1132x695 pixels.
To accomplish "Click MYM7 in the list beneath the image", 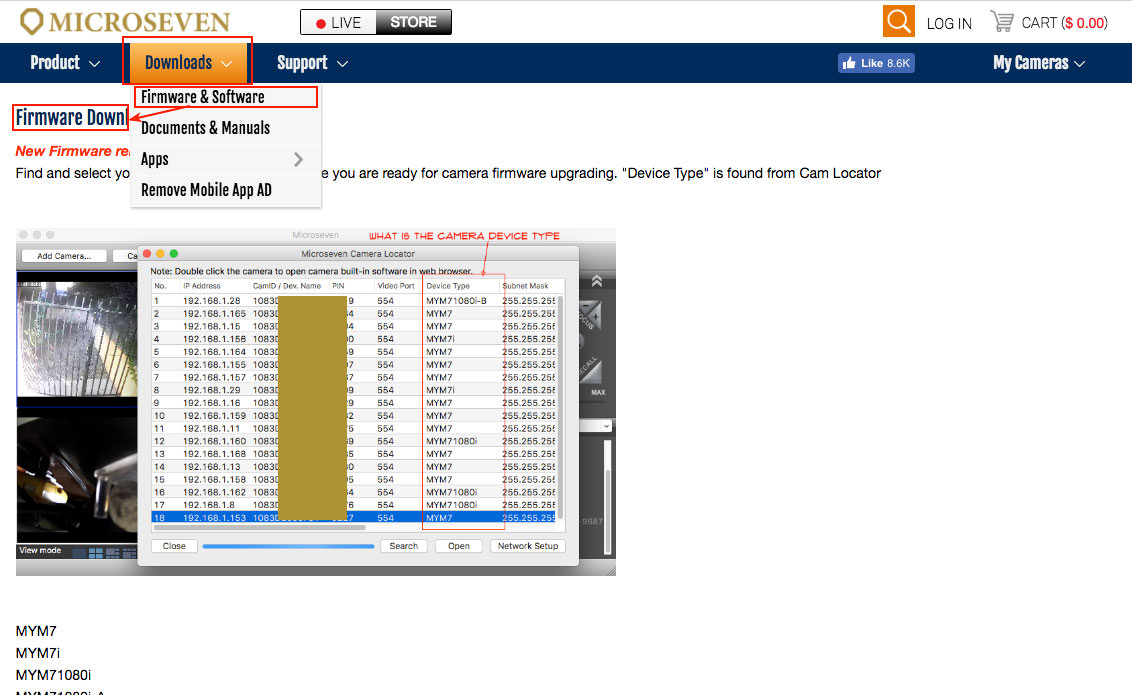I will [36, 631].
